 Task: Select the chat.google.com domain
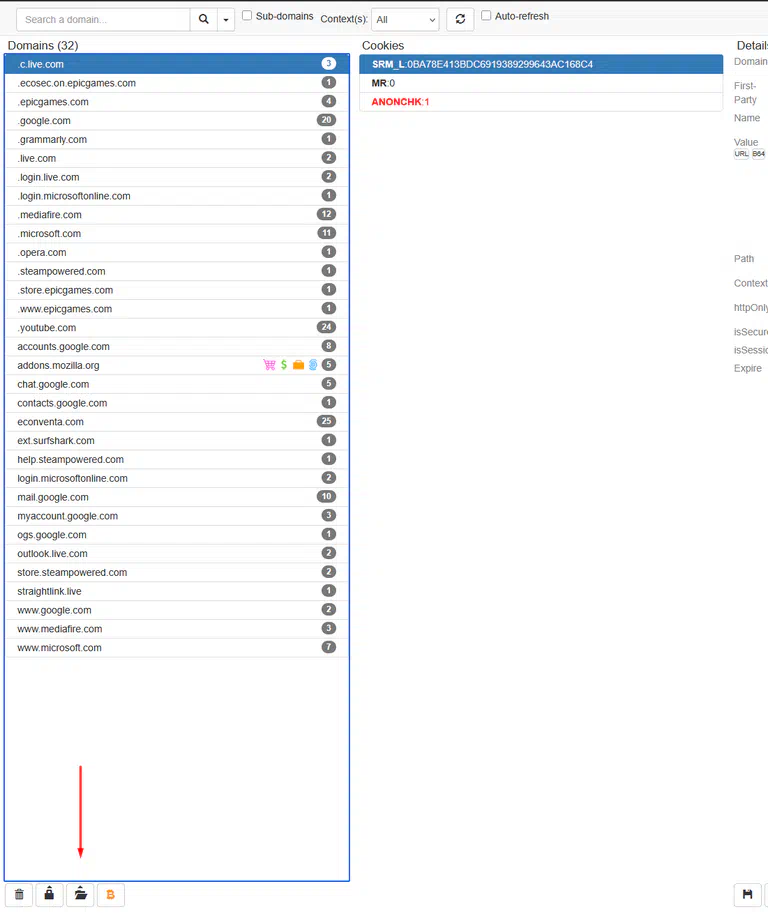pos(177,384)
